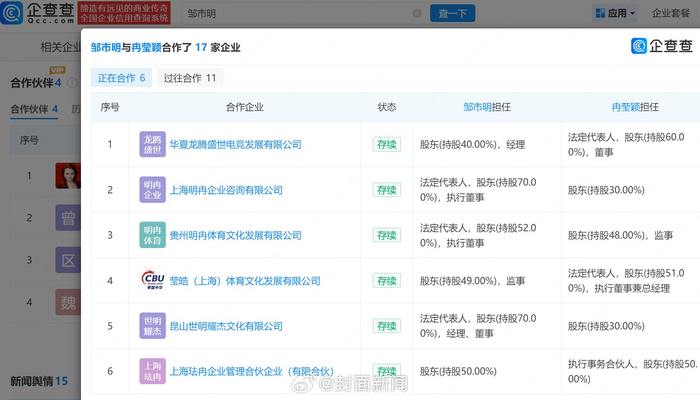Click the 合作伙伴 4 tab in background page

coord(34,109)
